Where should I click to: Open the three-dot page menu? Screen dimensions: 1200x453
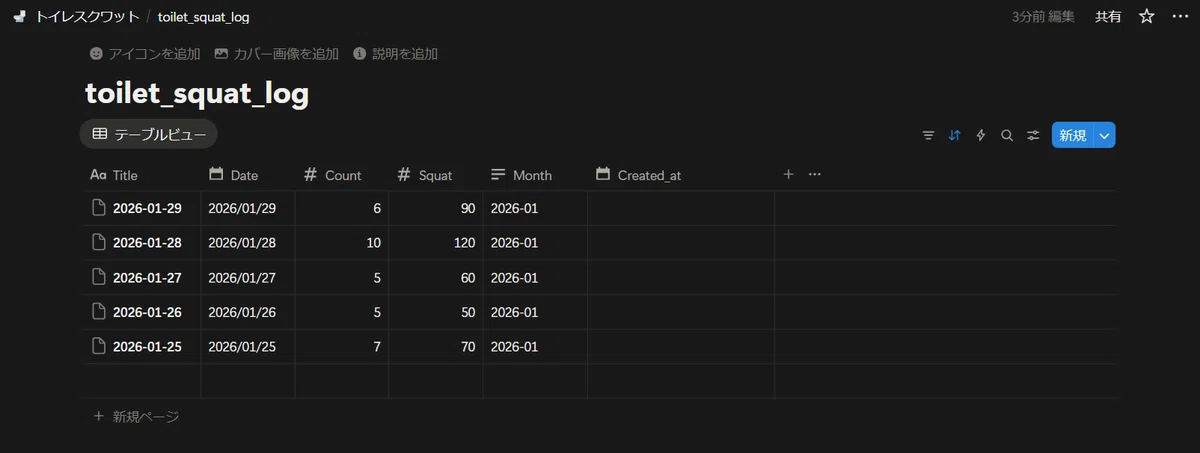pyautogui.click(x=1180, y=17)
